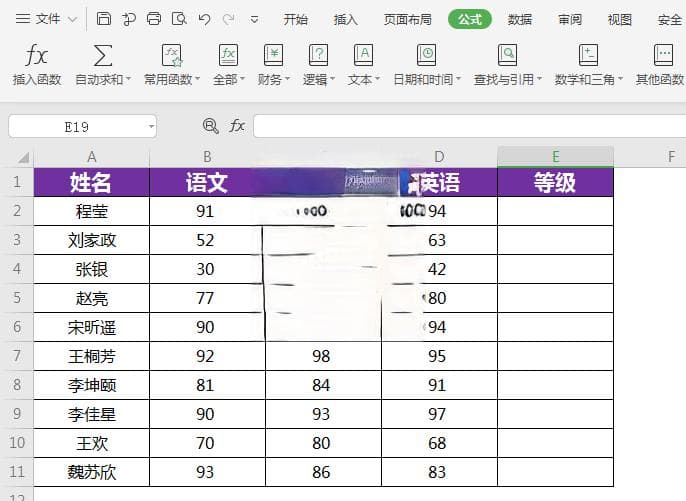Viewport: 686px width, 501px height.
Task: Open 逻辑 functions category
Action: (x=318, y=65)
